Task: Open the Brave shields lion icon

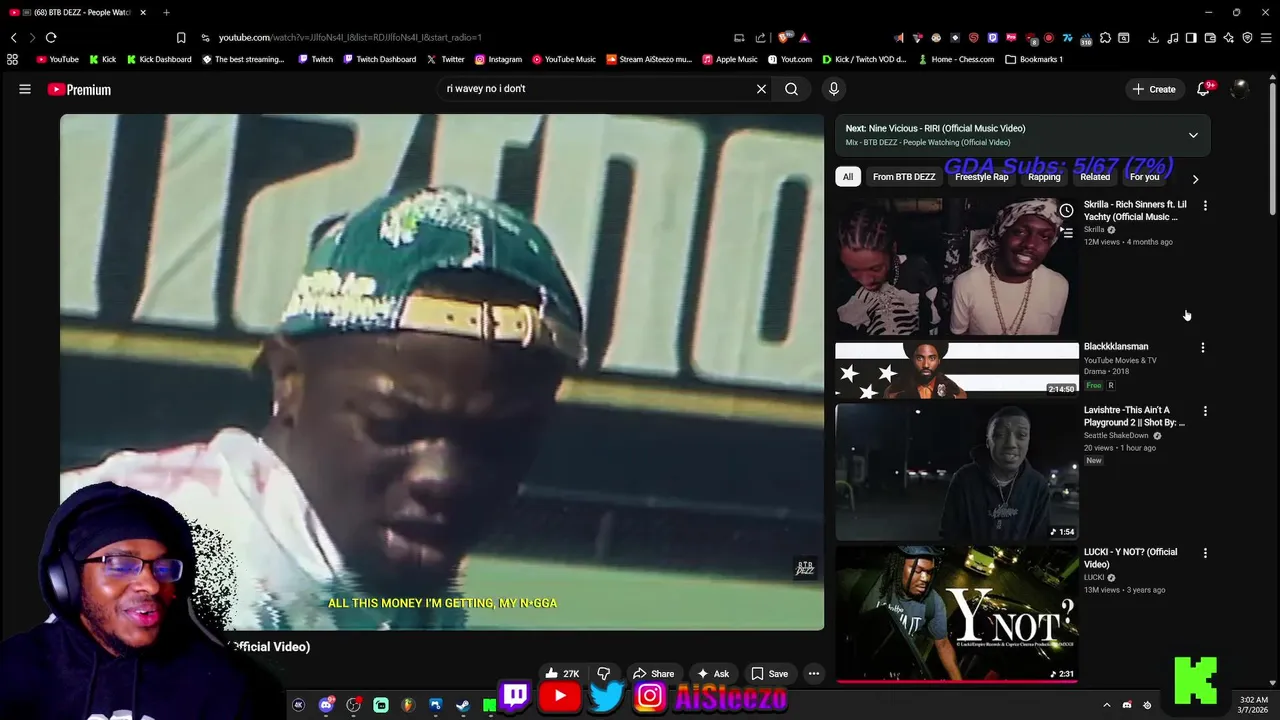Action: [786, 38]
